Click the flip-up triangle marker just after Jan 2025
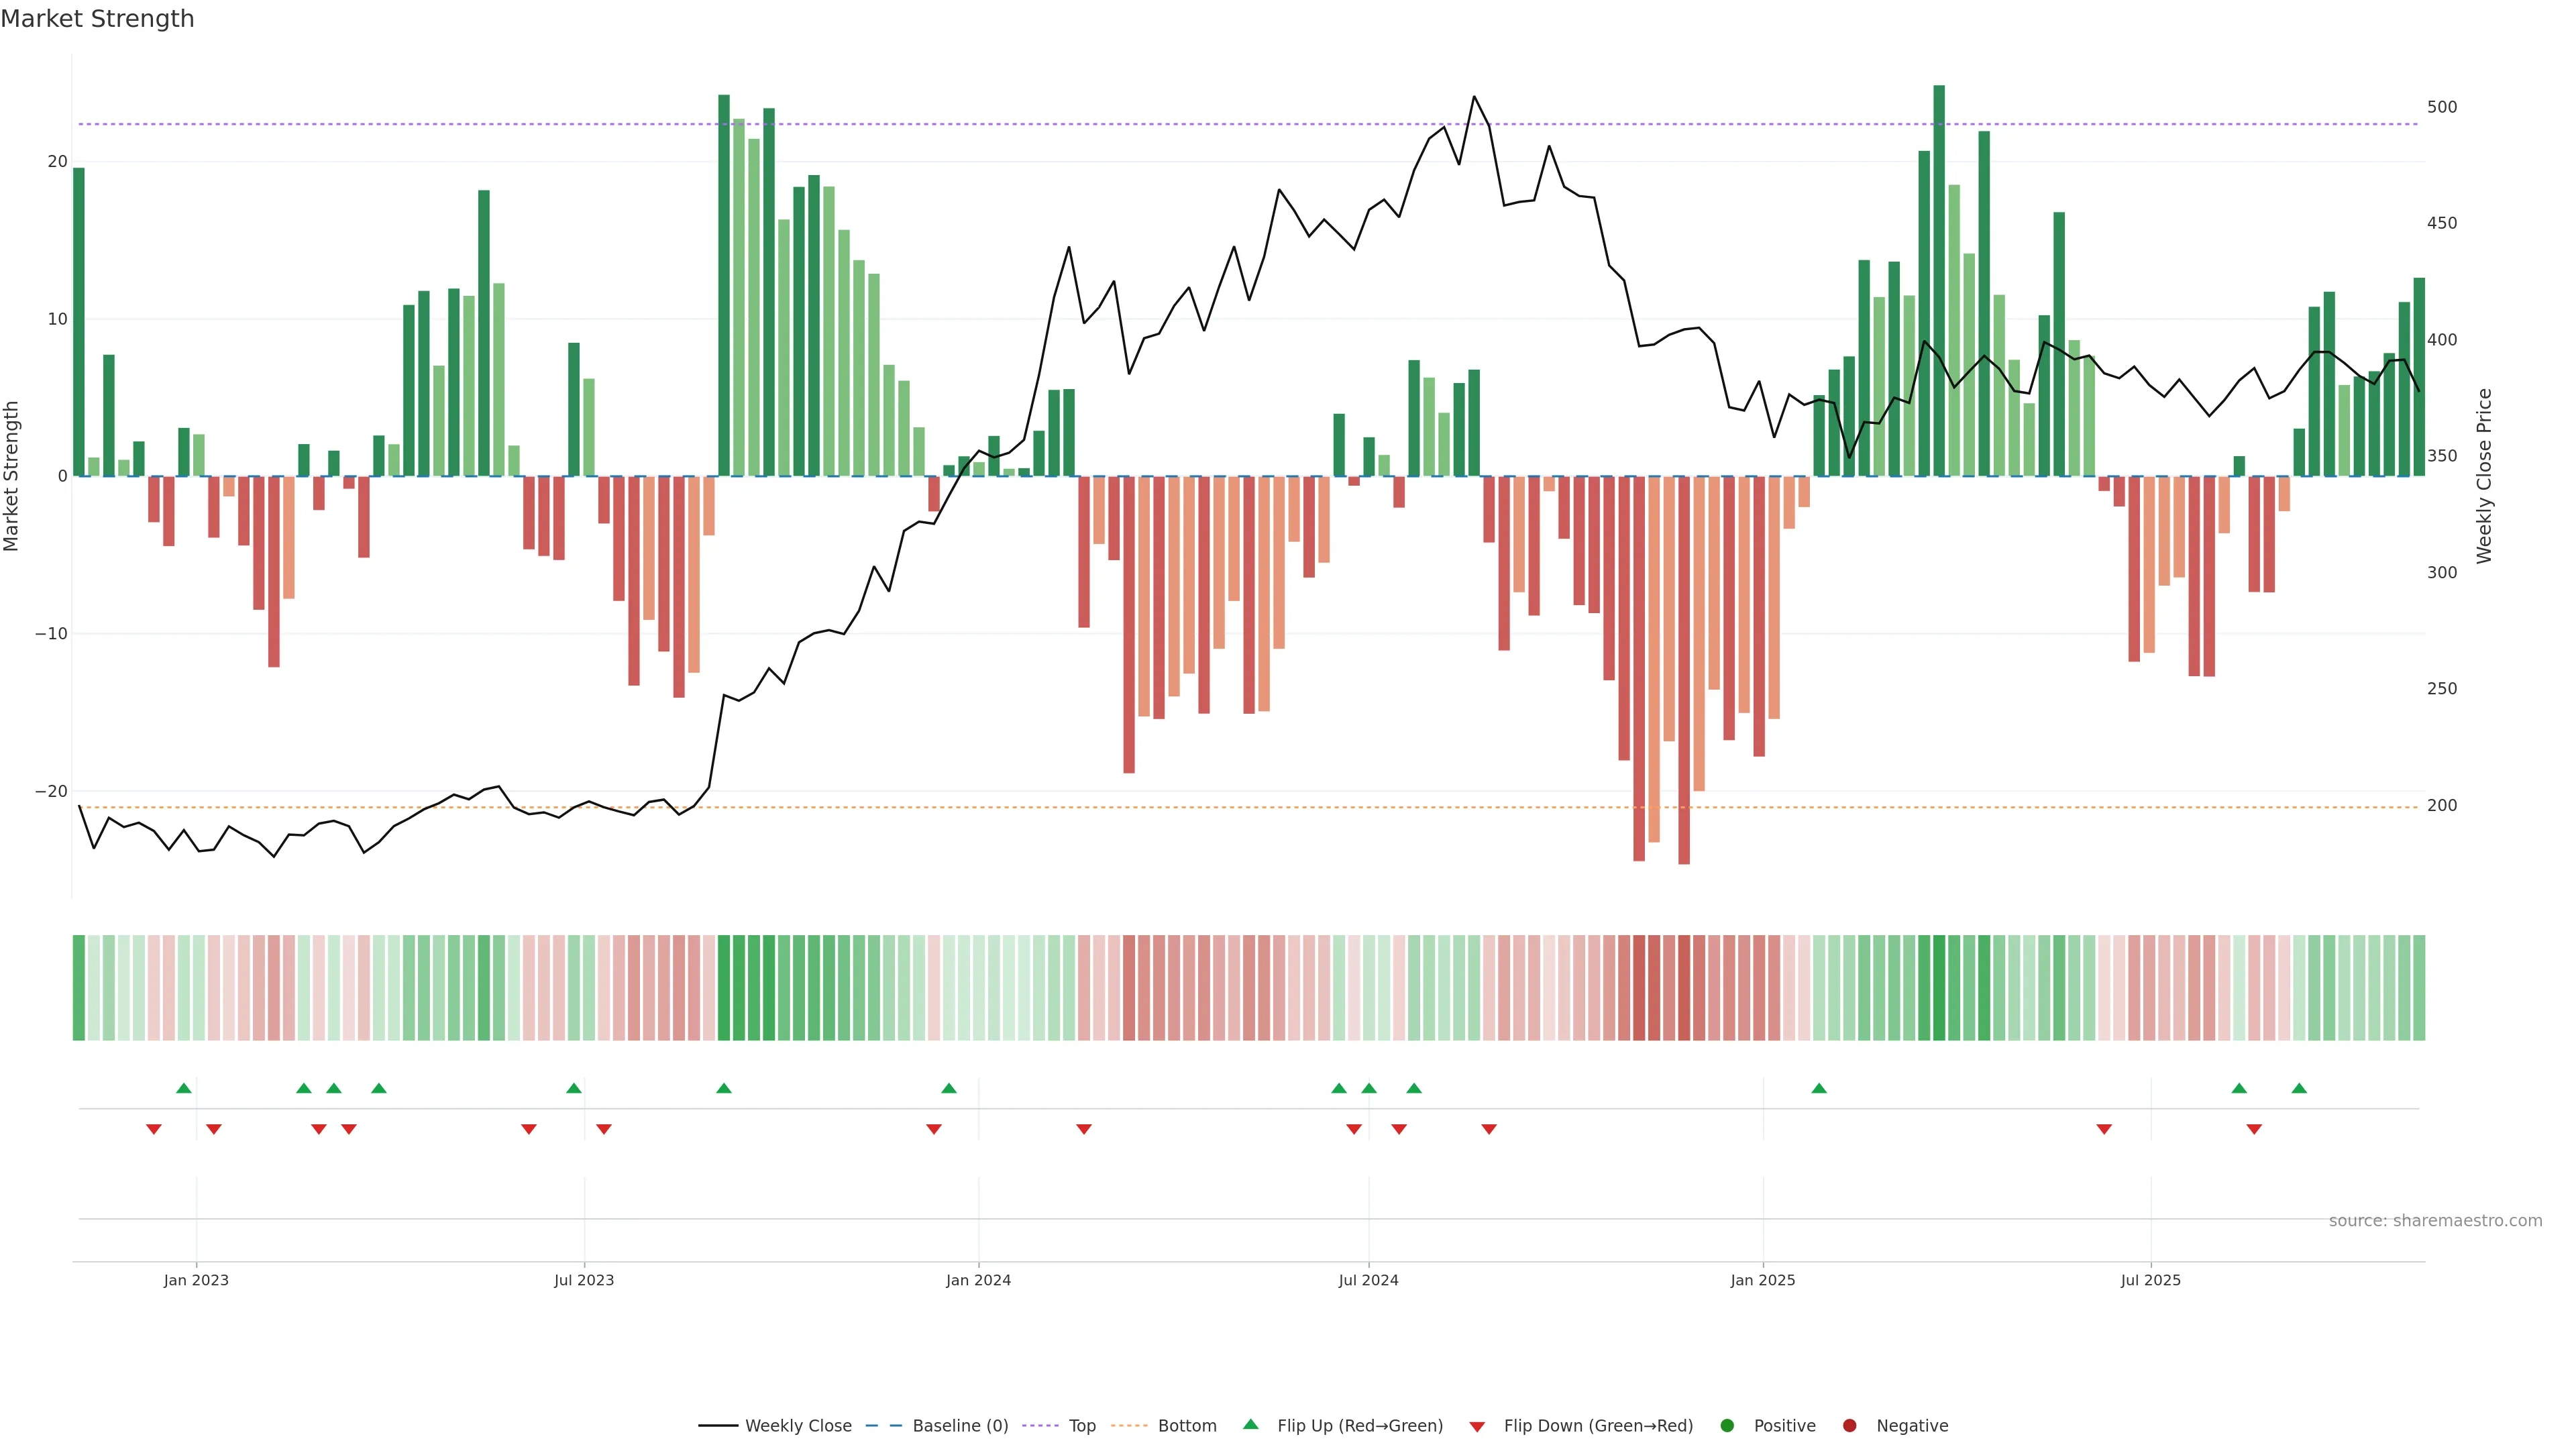This screenshot has height=1449, width=2576. [x=1819, y=1088]
